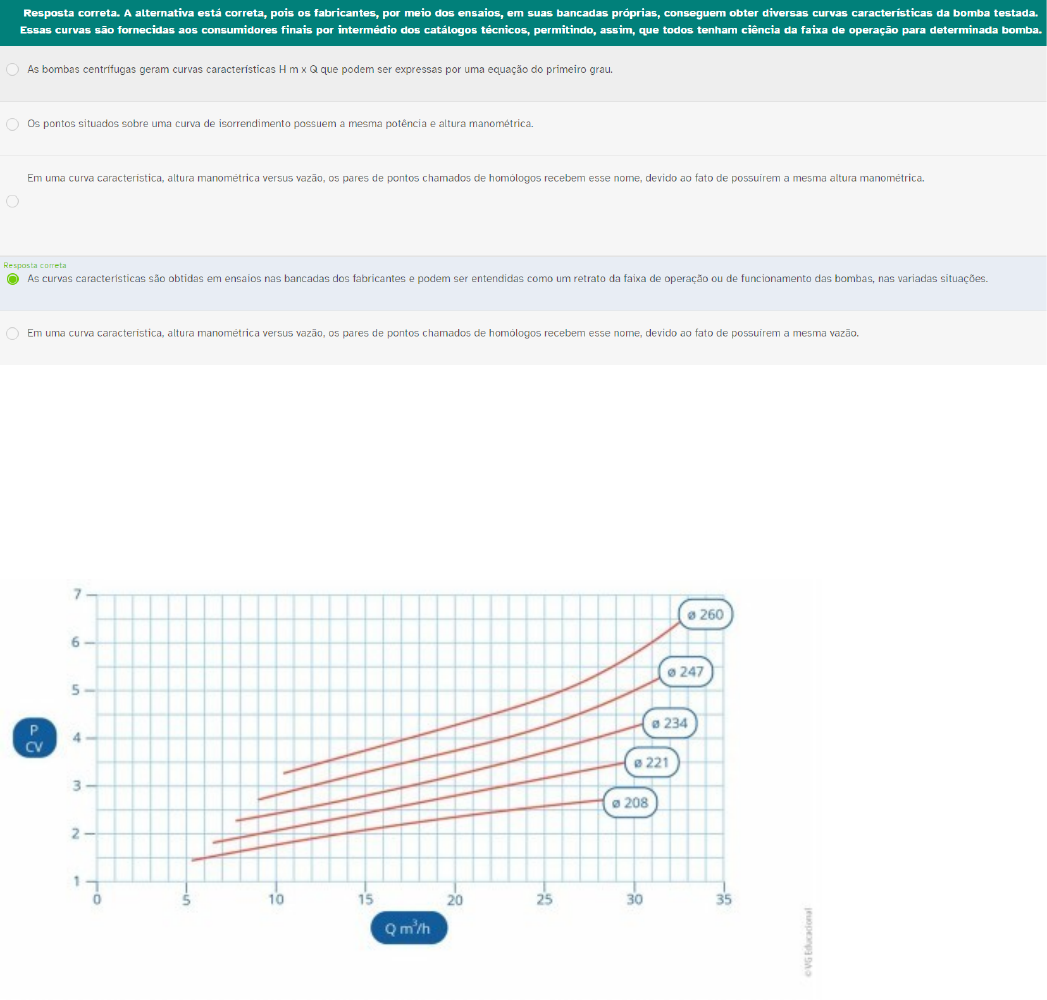Click the VG Educacional watermark text
1047x1000 pixels.
point(808,942)
